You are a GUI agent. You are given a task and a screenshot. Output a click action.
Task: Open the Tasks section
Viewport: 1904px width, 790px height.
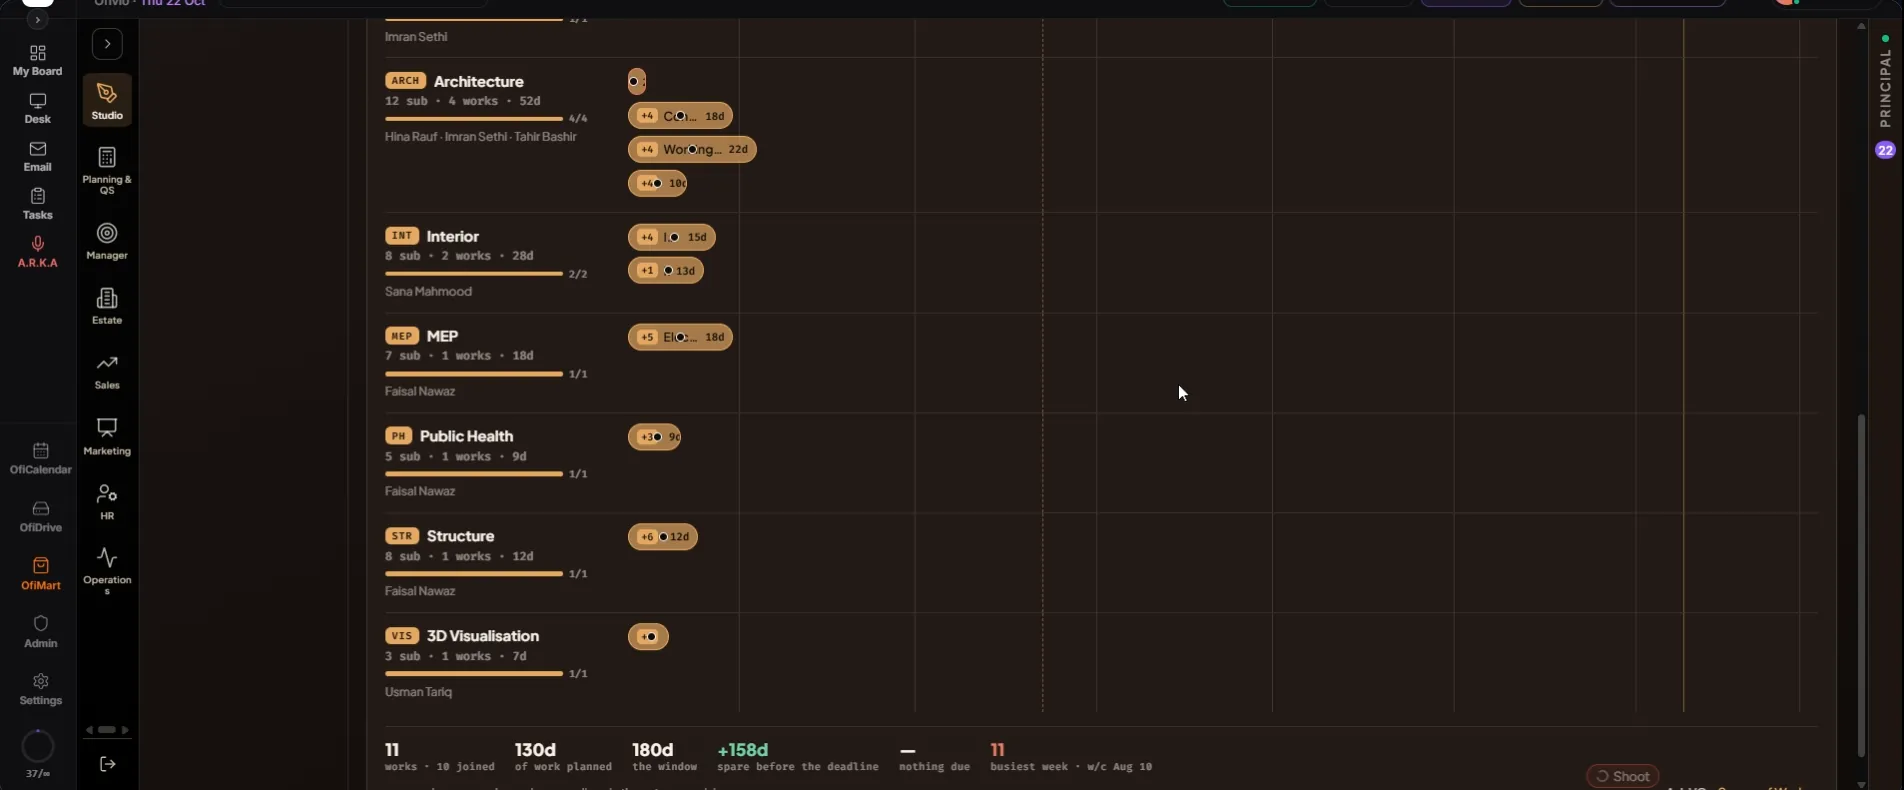pos(38,204)
